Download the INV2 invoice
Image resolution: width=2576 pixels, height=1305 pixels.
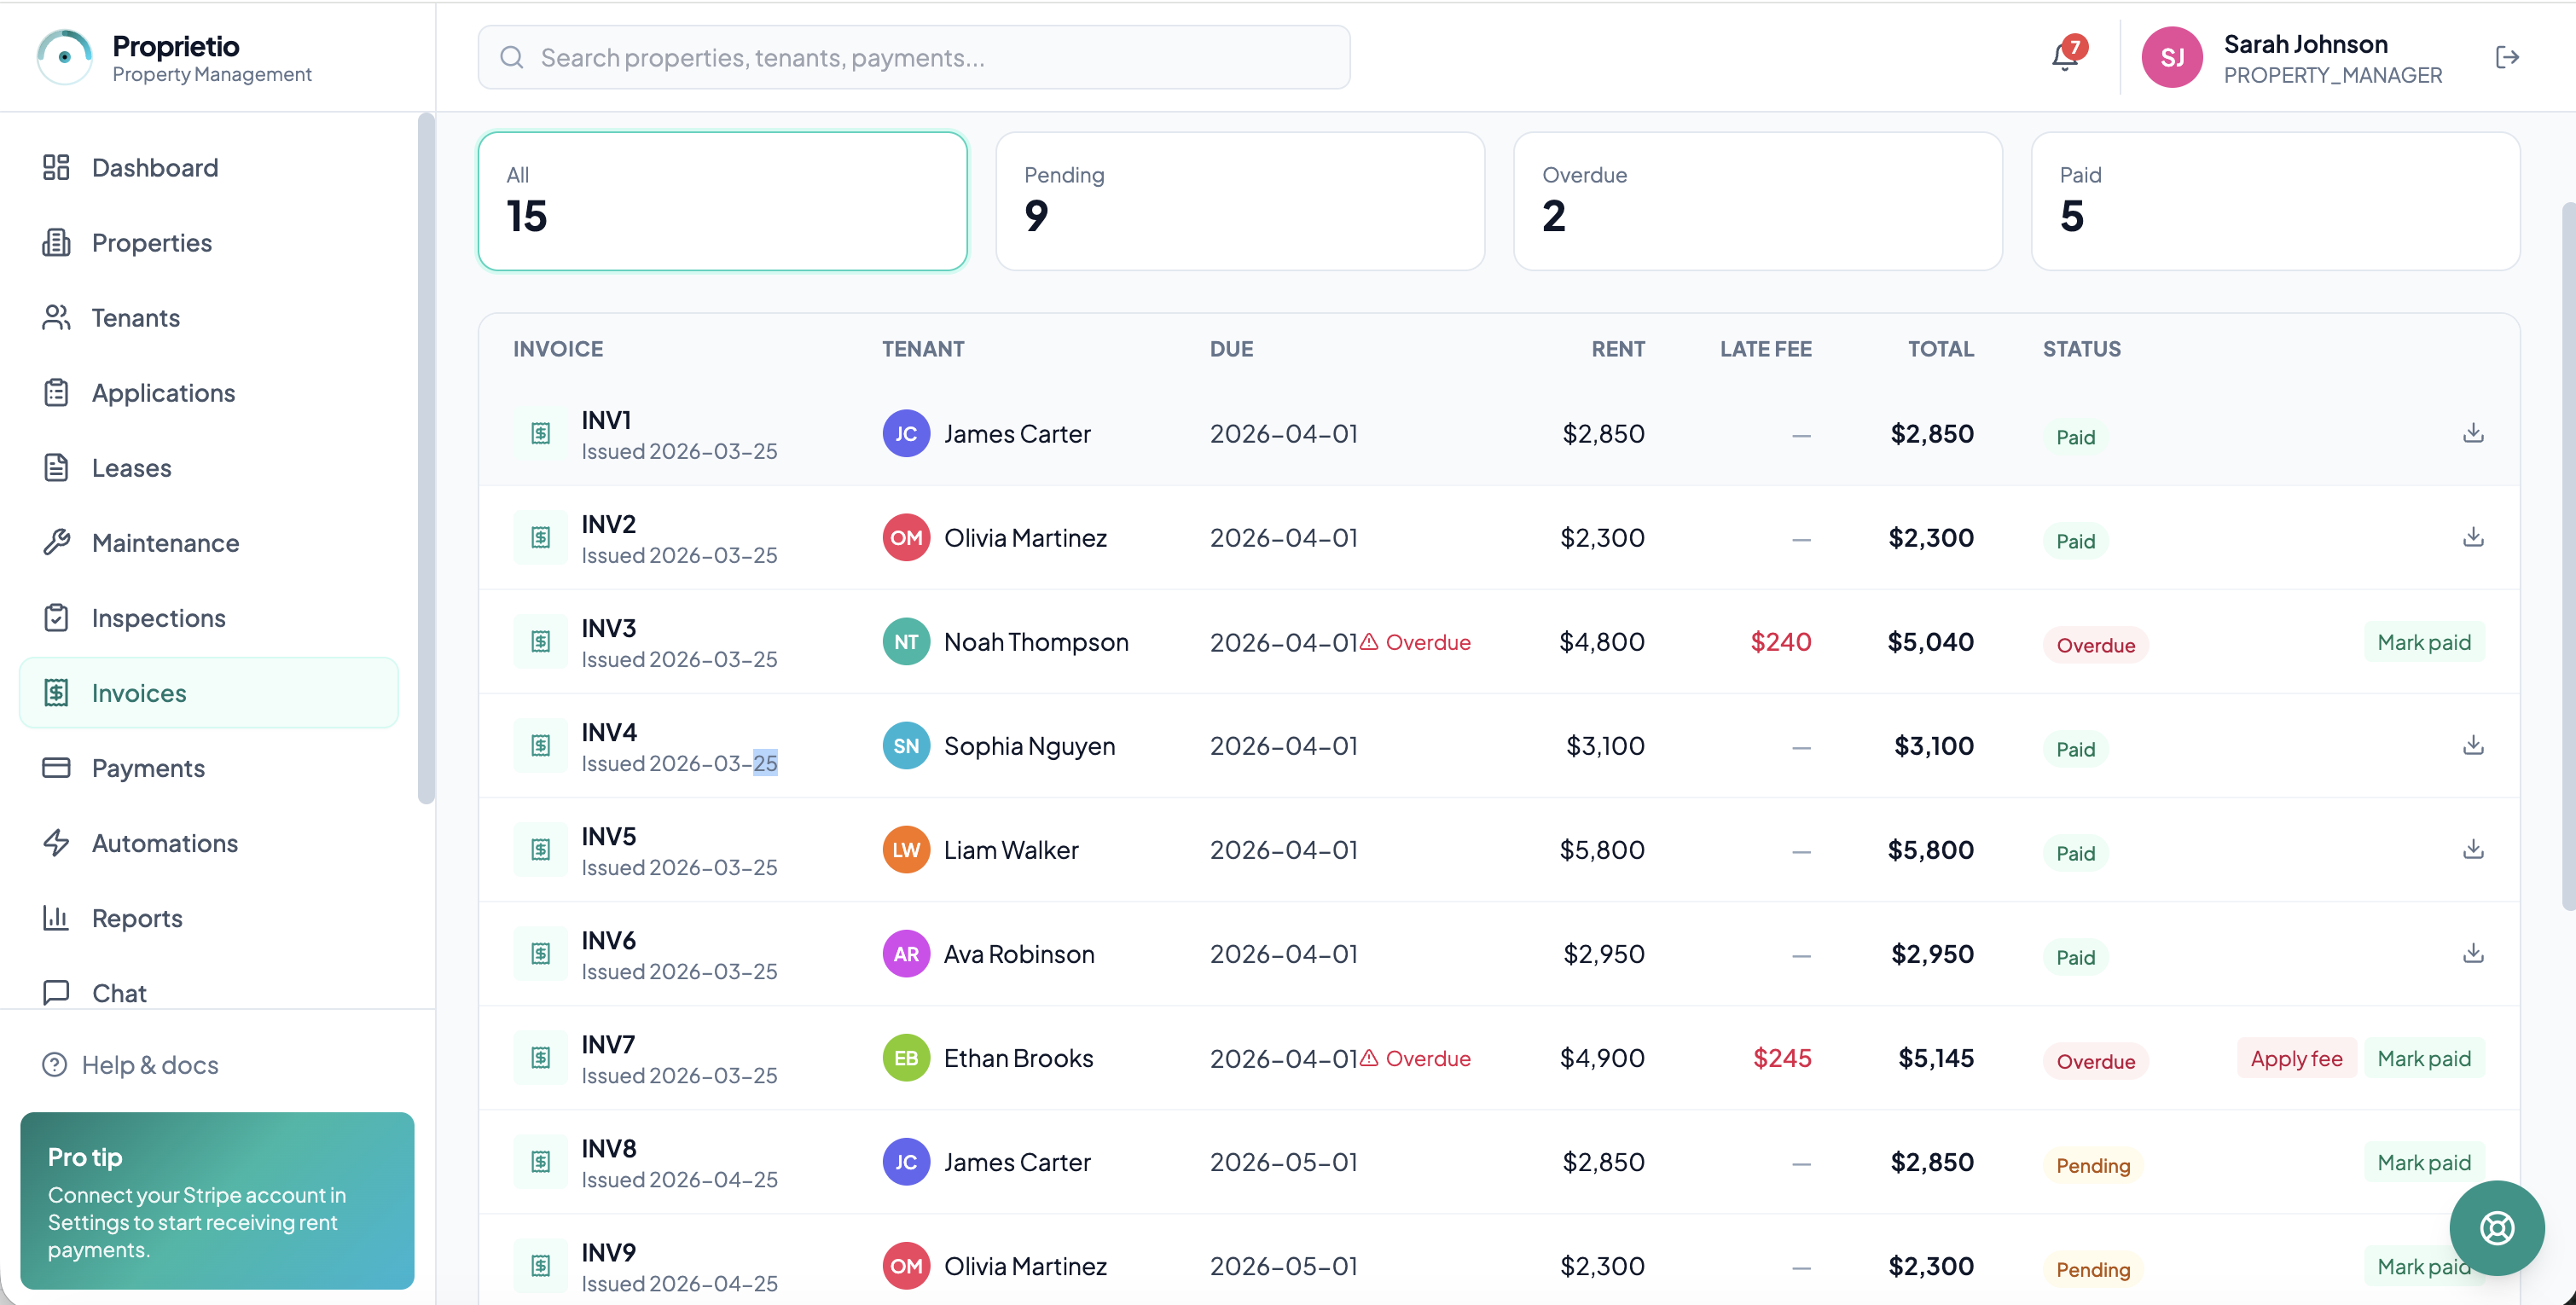click(x=2473, y=537)
